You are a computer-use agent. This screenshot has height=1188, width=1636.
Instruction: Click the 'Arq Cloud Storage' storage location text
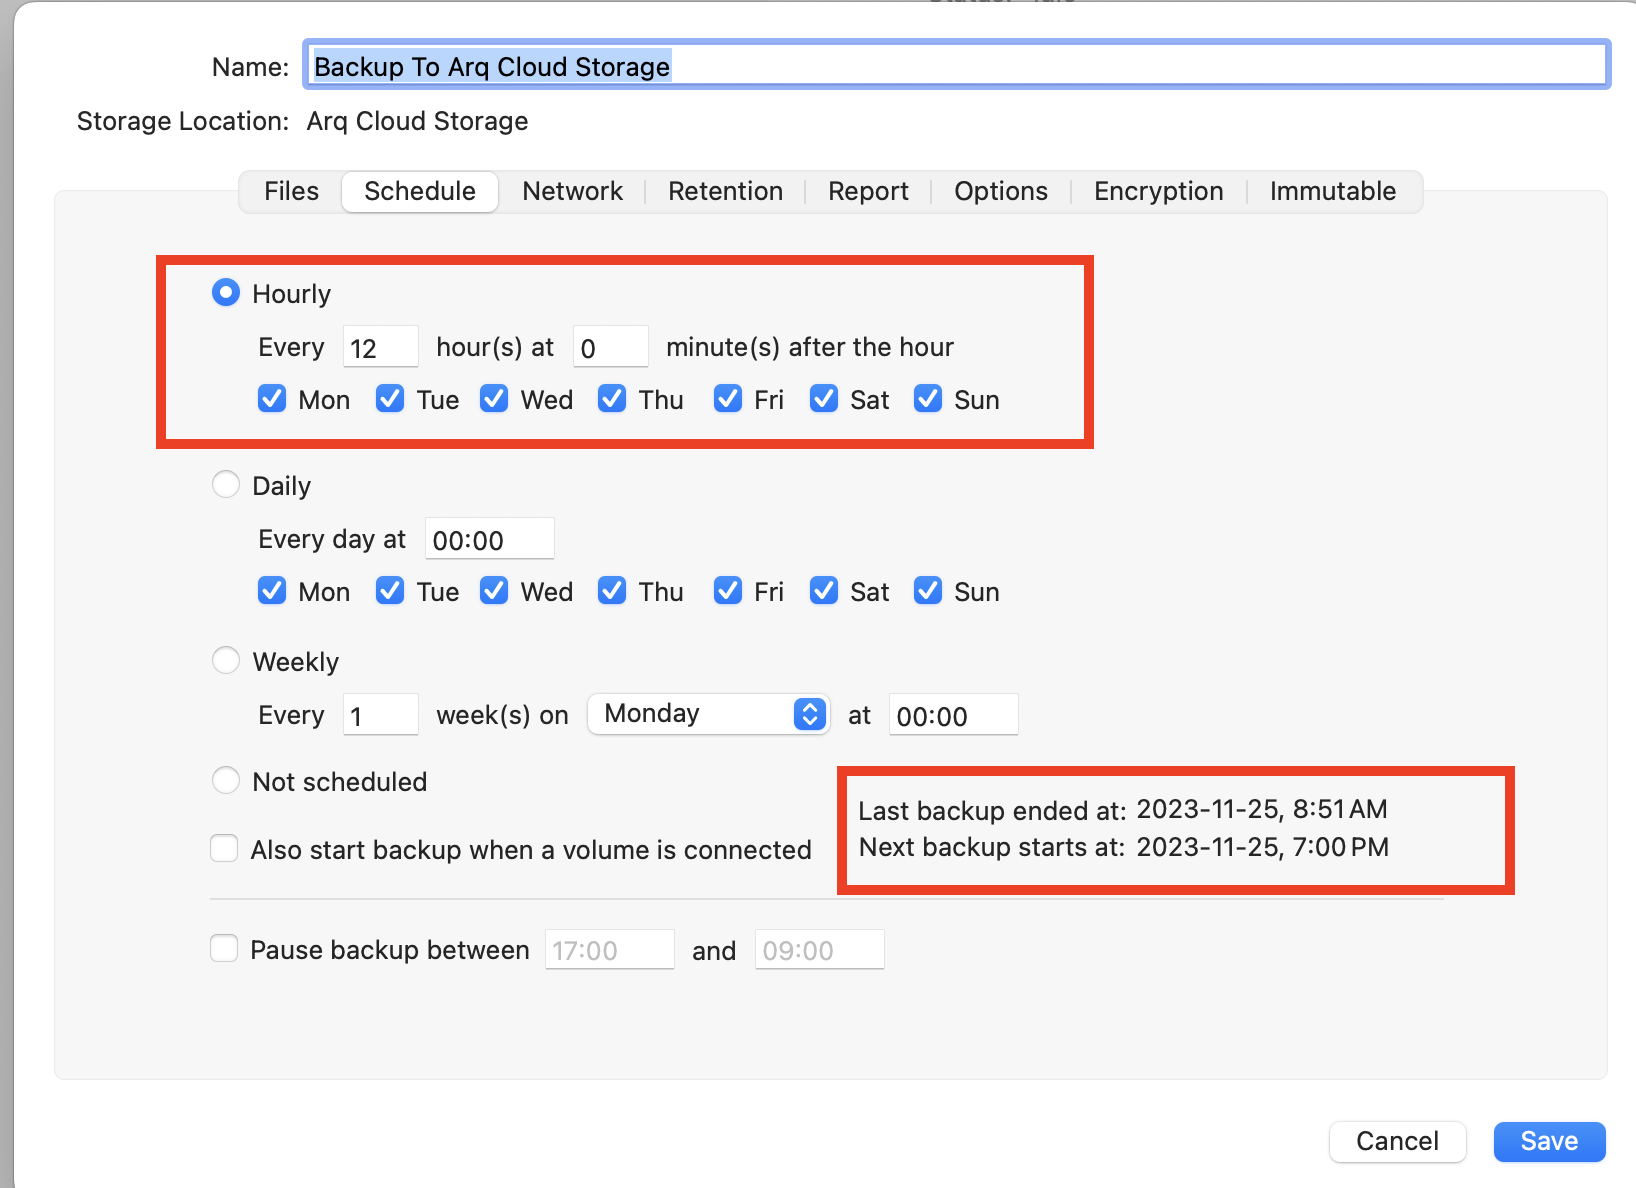(417, 121)
